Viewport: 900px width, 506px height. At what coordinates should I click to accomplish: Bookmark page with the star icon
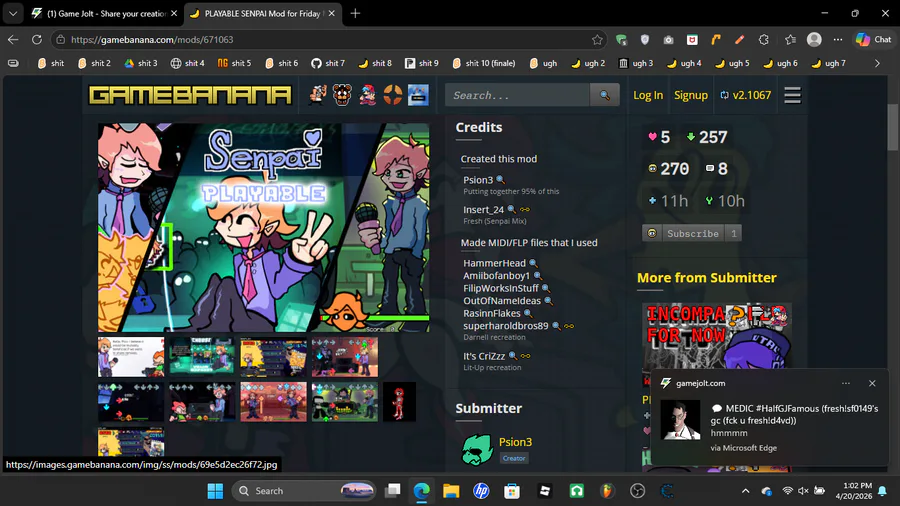click(x=597, y=40)
